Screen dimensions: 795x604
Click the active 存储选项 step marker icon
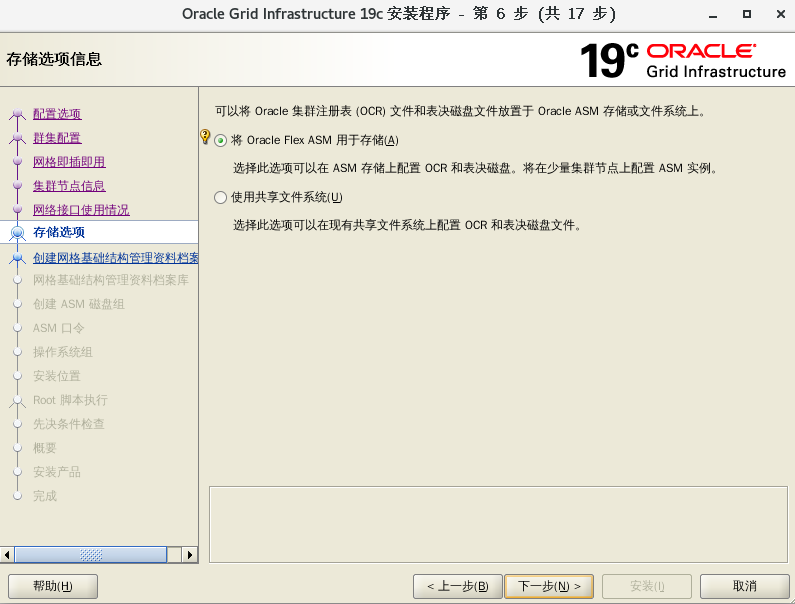17,233
